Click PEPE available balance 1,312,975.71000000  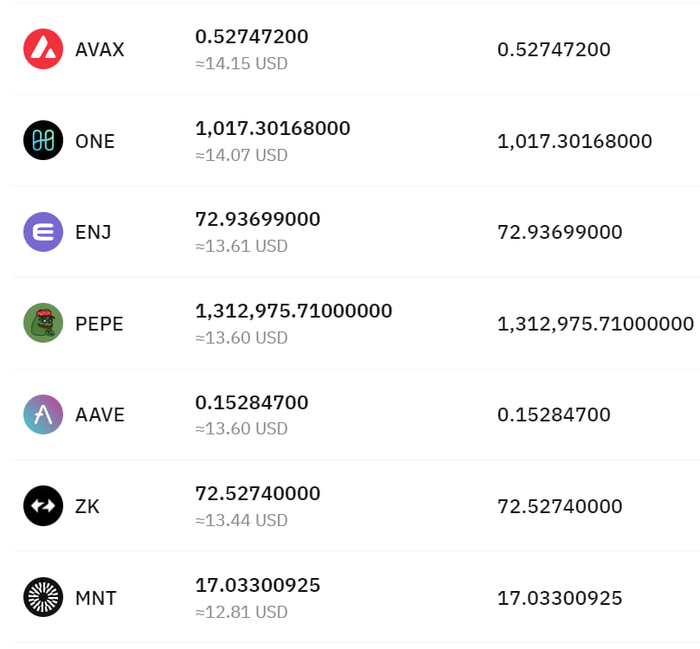tap(596, 324)
